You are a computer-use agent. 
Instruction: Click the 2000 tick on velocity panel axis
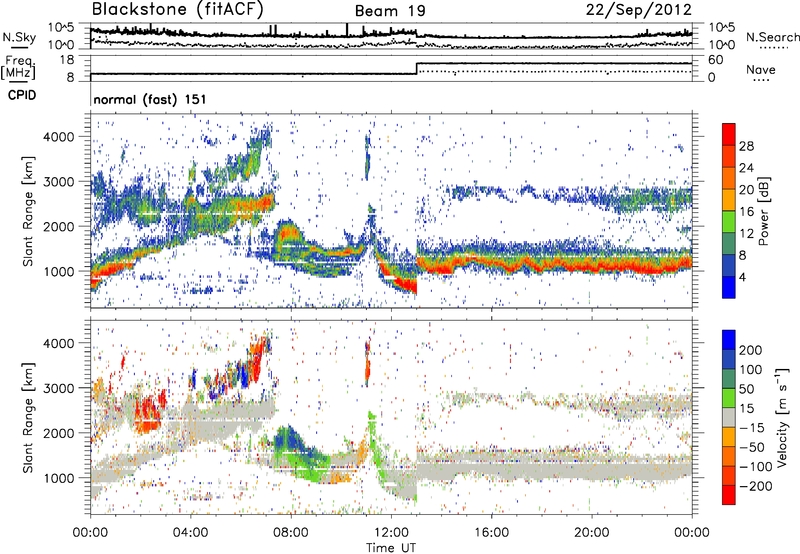coord(58,433)
